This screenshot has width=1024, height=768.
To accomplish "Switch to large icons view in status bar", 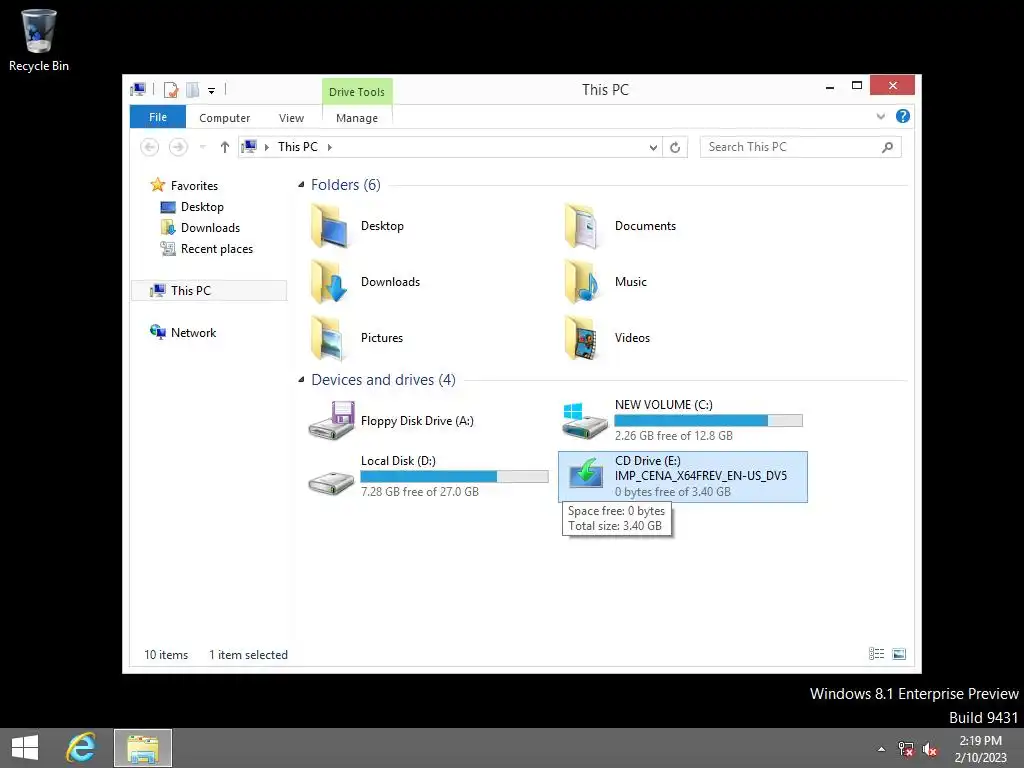I will (x=899, y=654).
